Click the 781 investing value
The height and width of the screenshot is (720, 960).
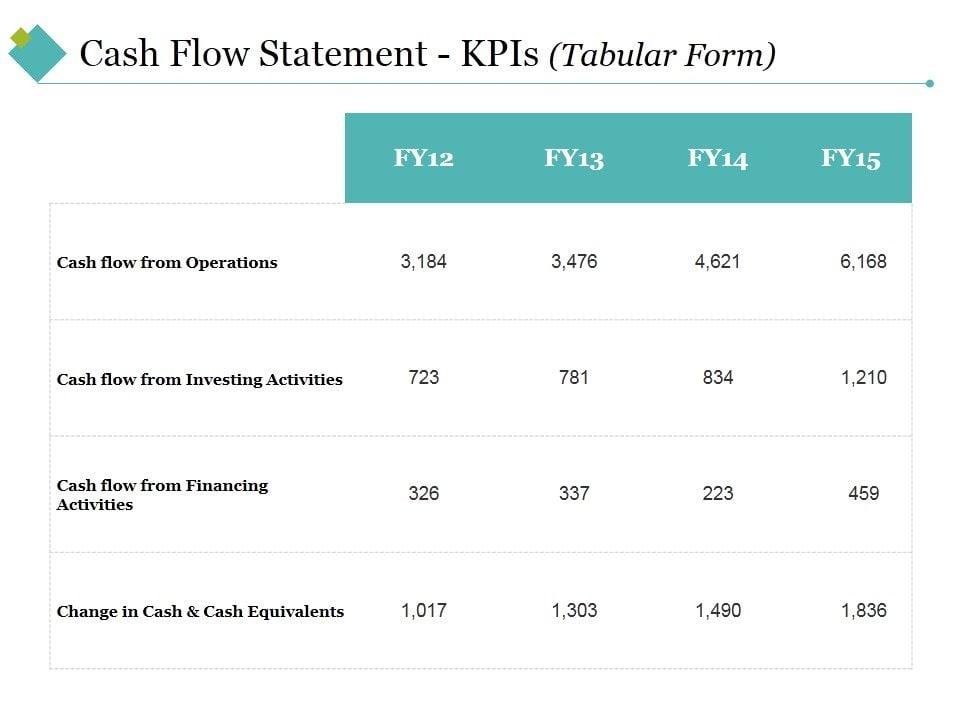click(x=574, y=378)
